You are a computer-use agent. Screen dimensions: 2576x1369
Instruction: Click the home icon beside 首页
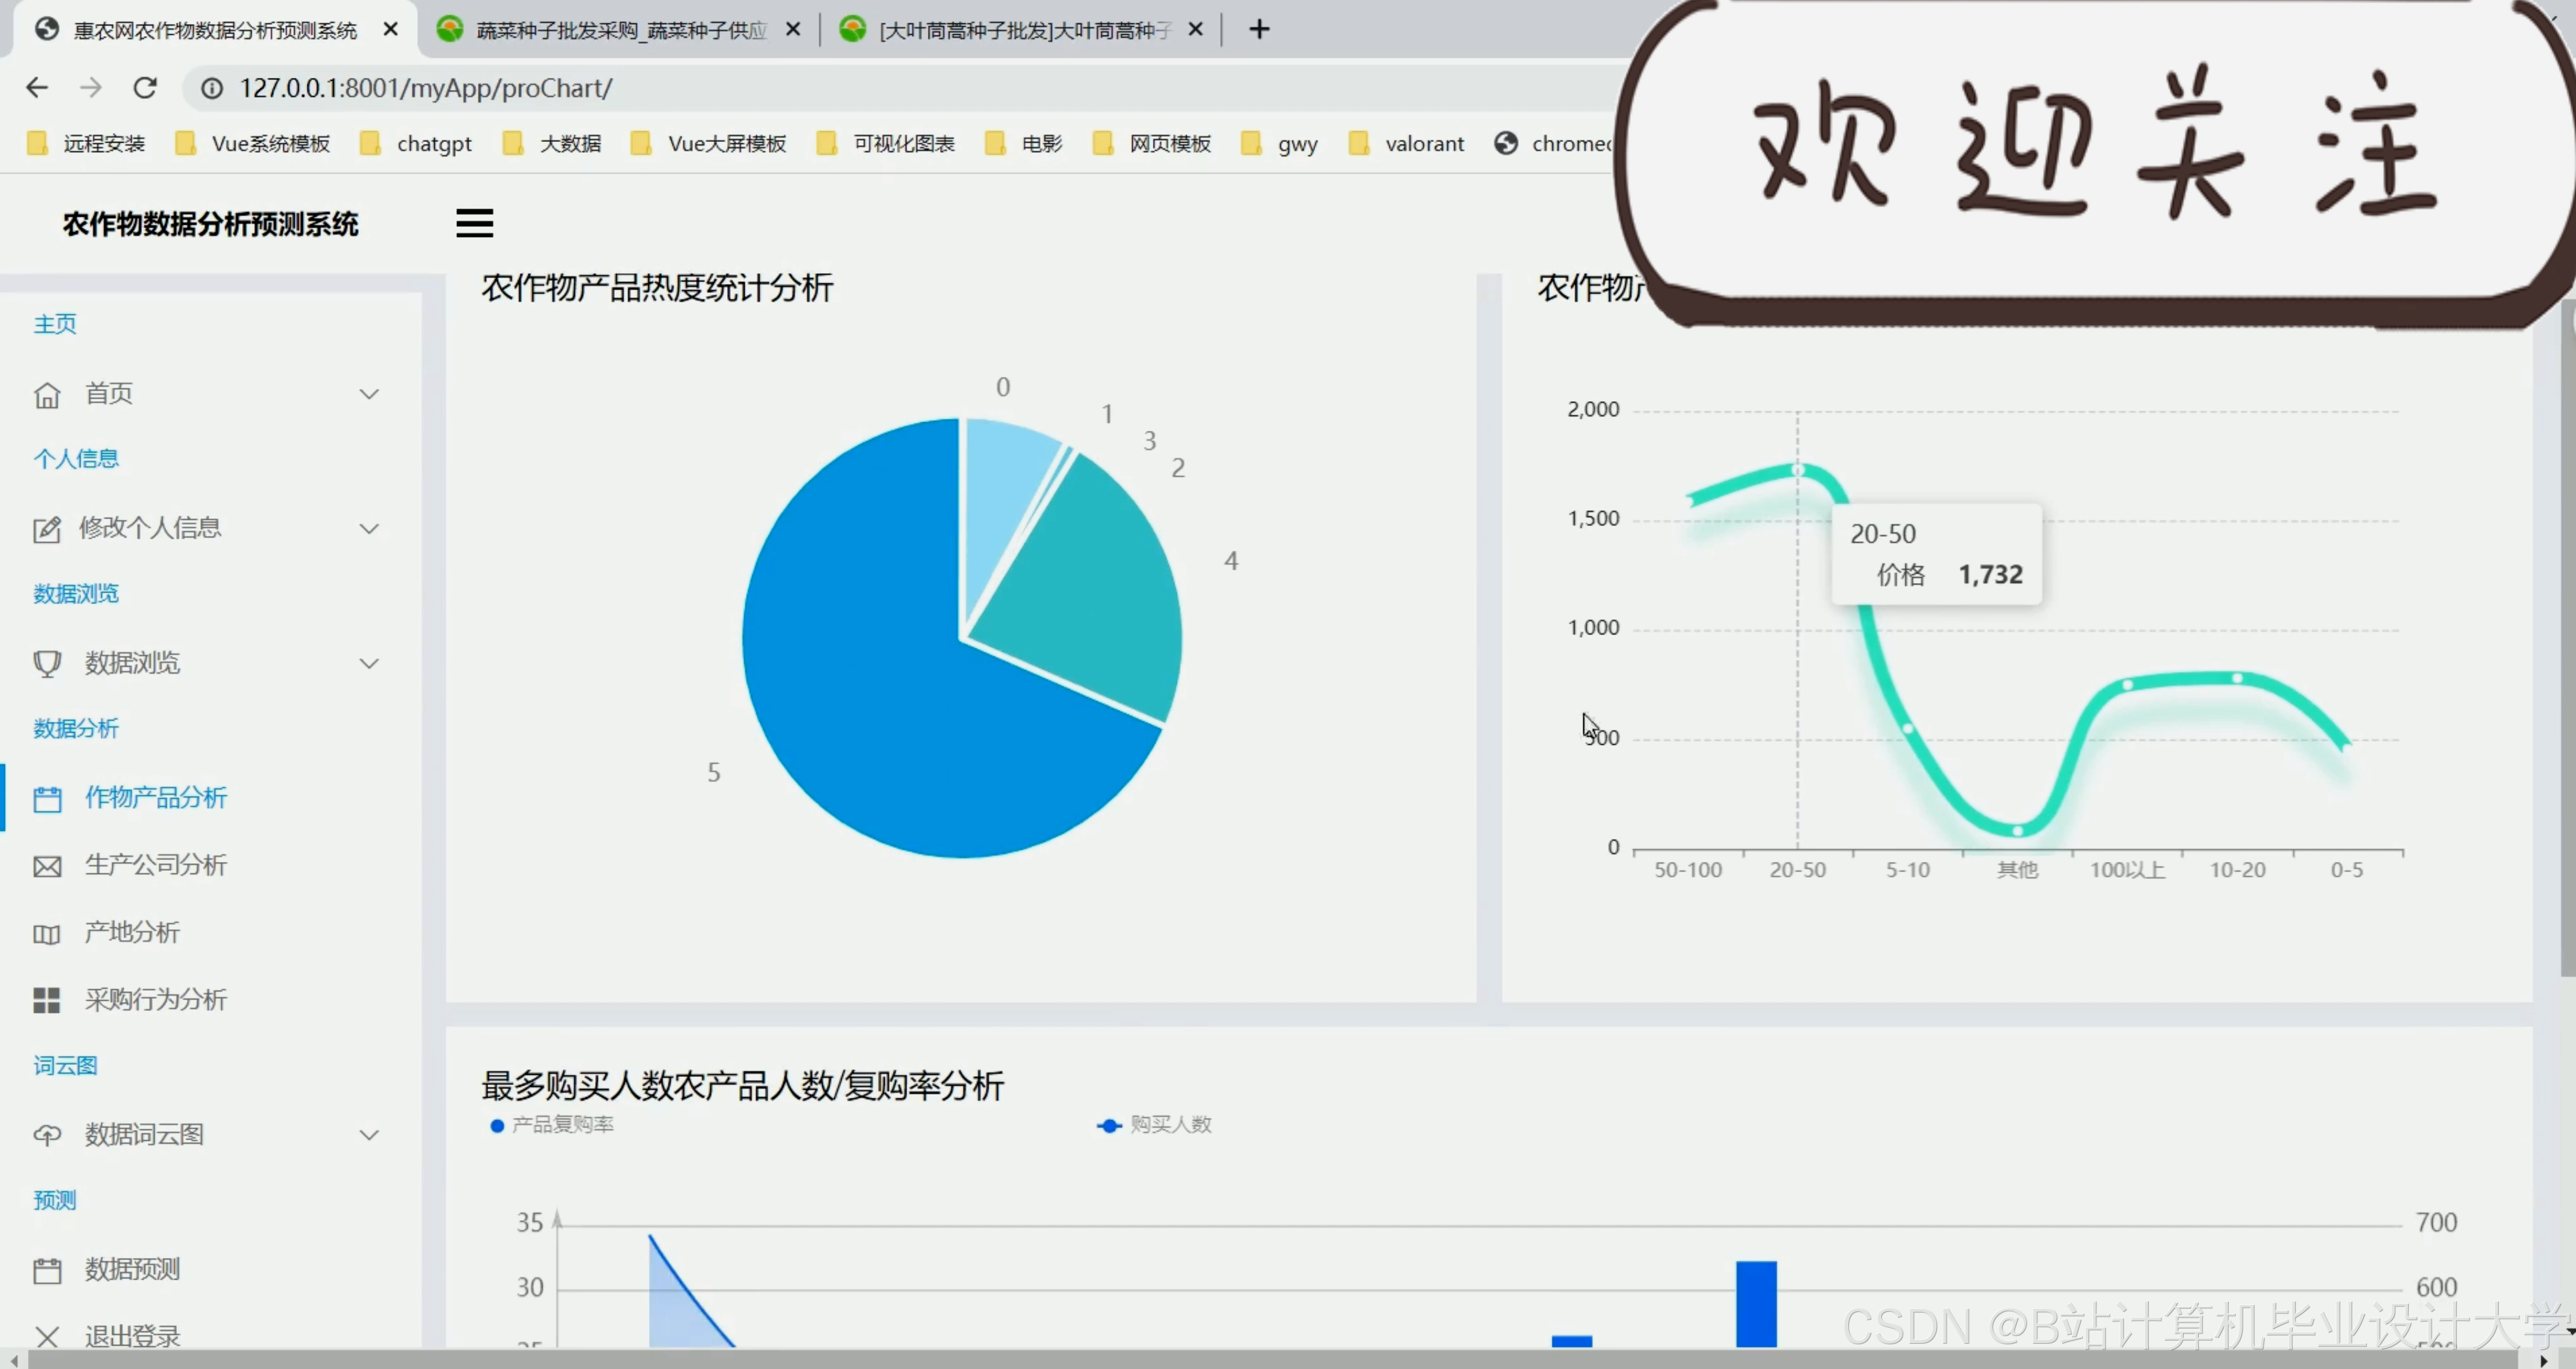(47, 395)
